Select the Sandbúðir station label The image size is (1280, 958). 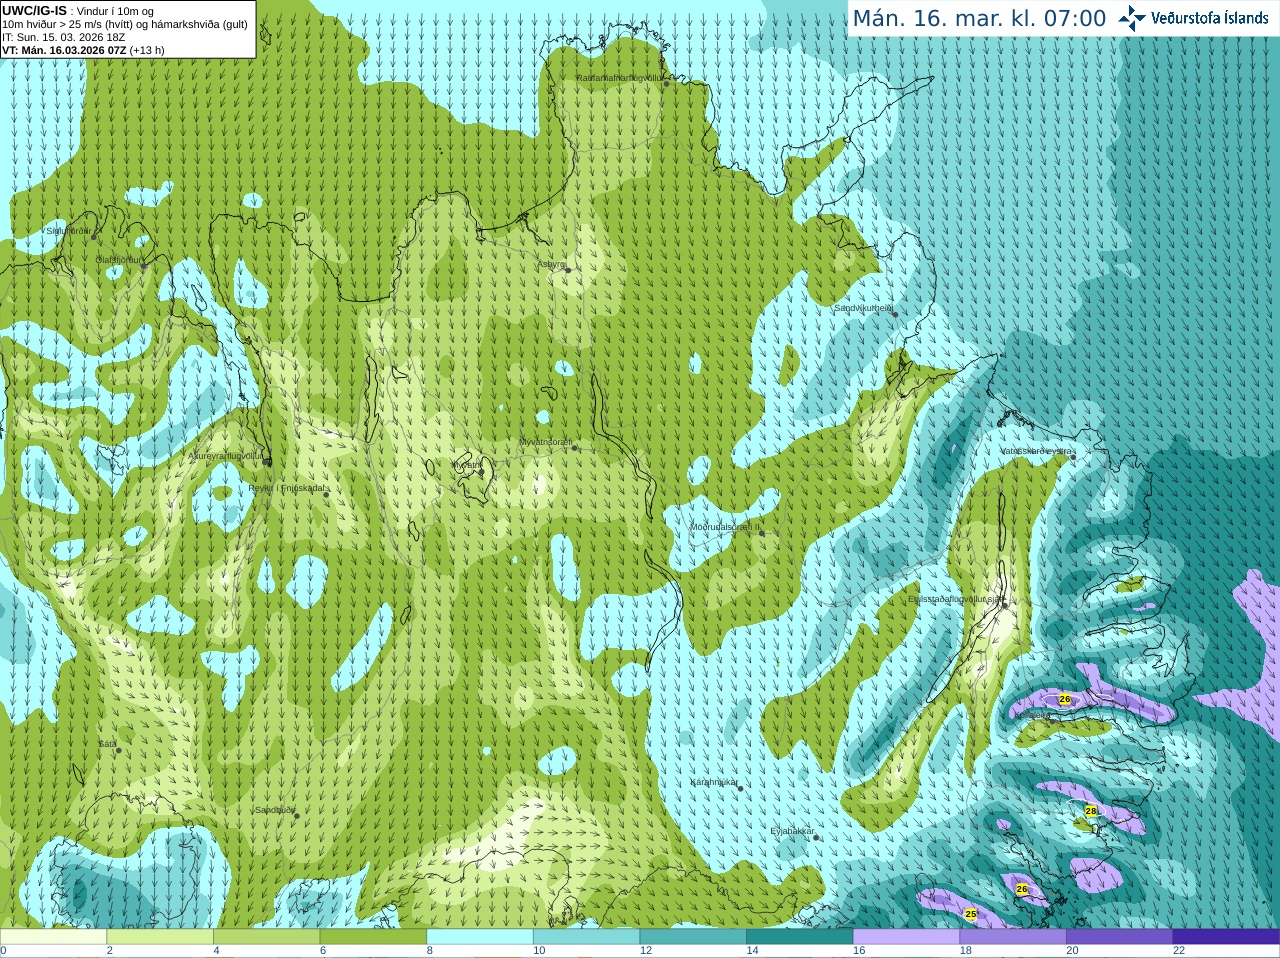(x=276, y=810)
